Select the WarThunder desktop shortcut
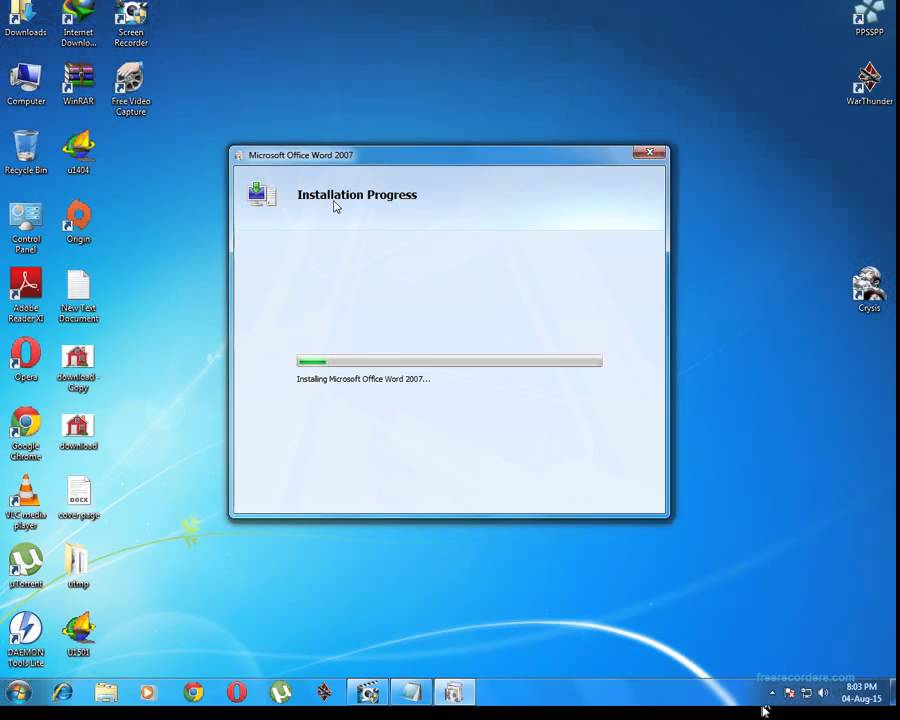 (869, 84)
